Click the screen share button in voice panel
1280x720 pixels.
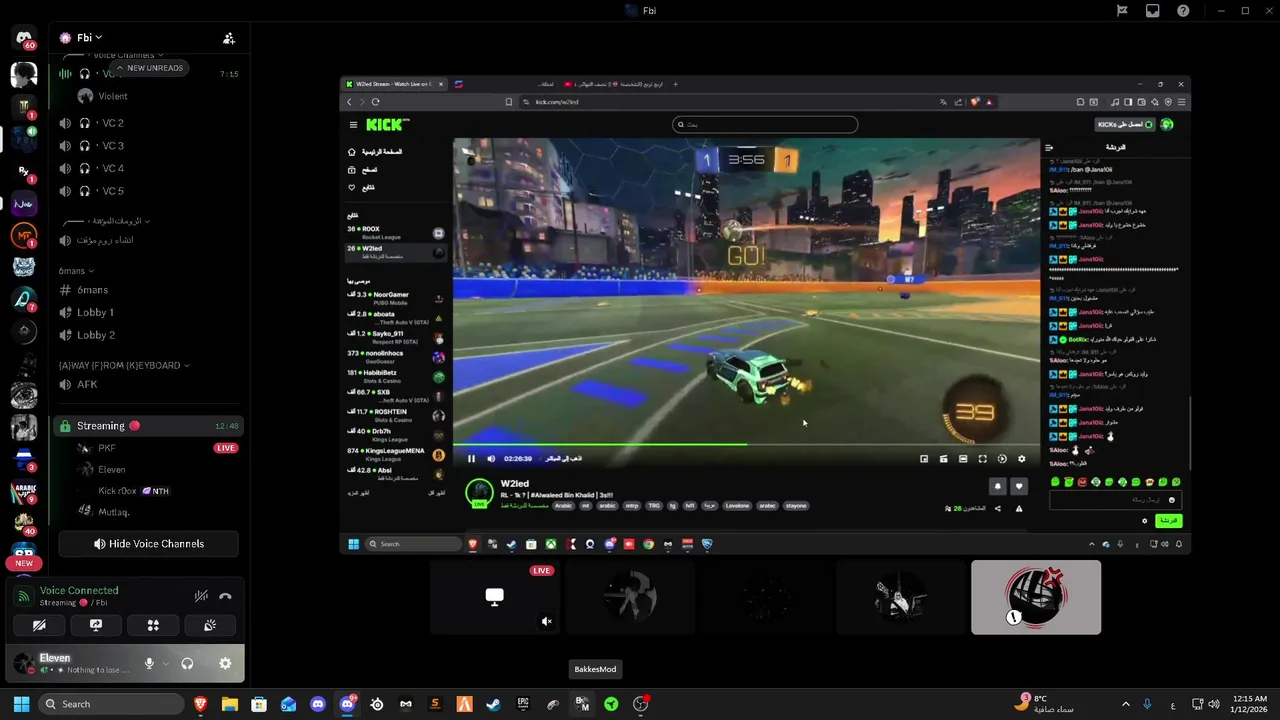pyautogui.click(x=96, y=625)
